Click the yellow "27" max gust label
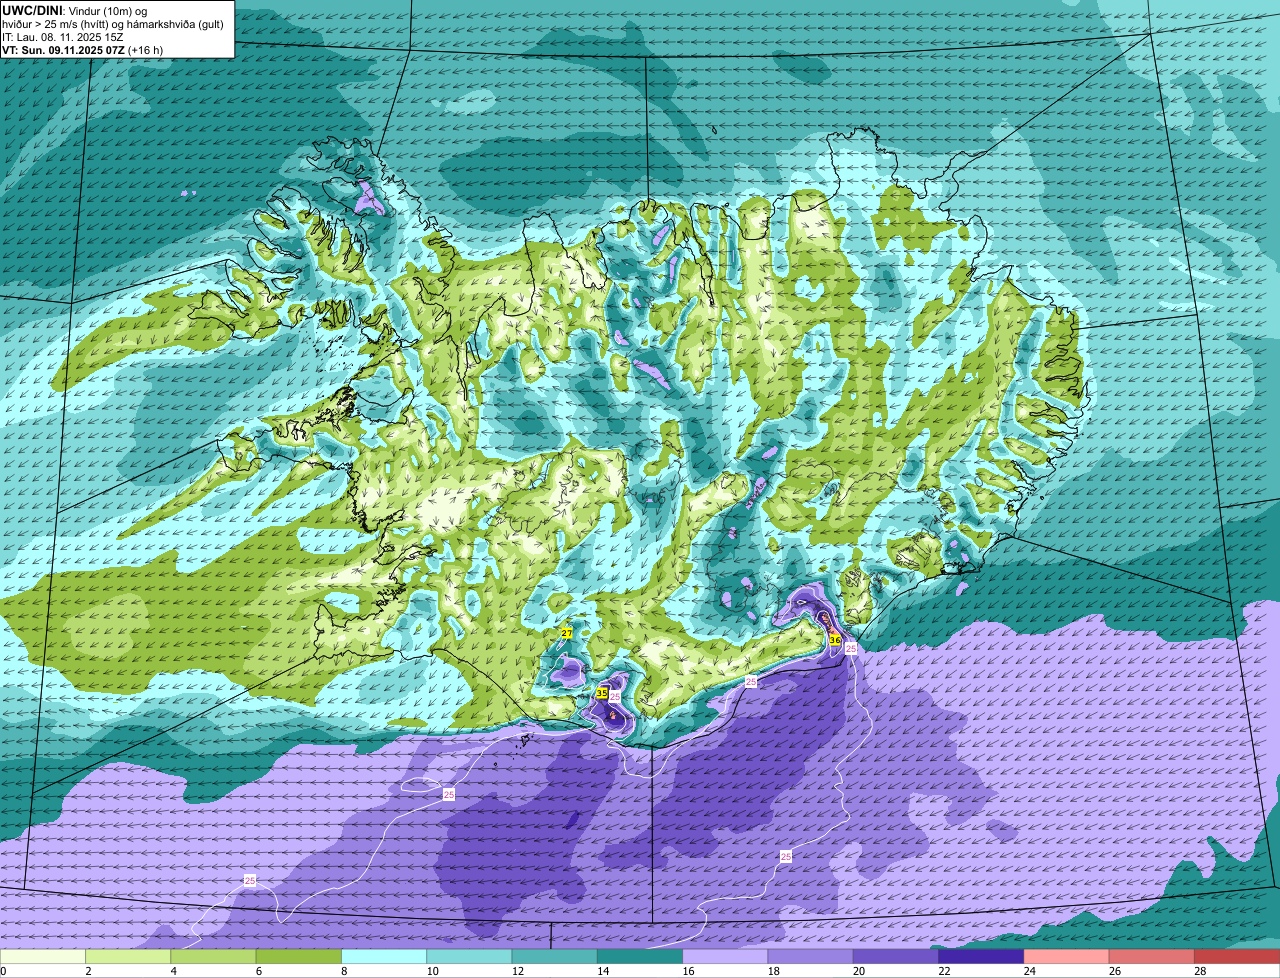The image size is (1280, 978). click(566, 634)
